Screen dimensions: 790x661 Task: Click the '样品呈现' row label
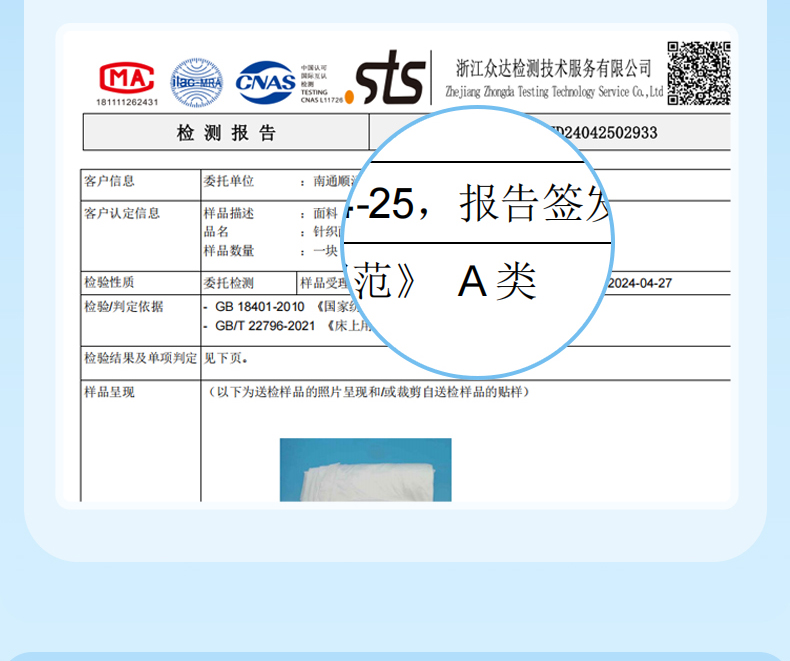tap(110, 392)
